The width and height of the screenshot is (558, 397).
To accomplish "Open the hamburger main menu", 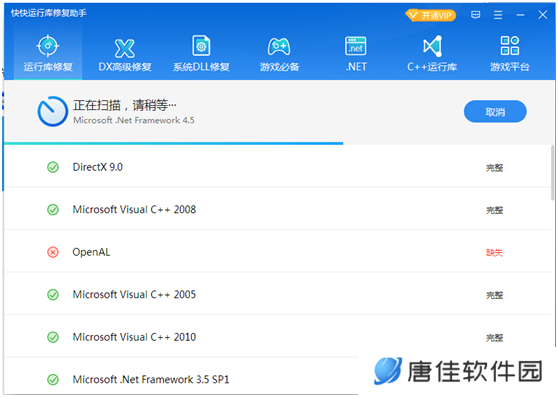I will [498, 15].
